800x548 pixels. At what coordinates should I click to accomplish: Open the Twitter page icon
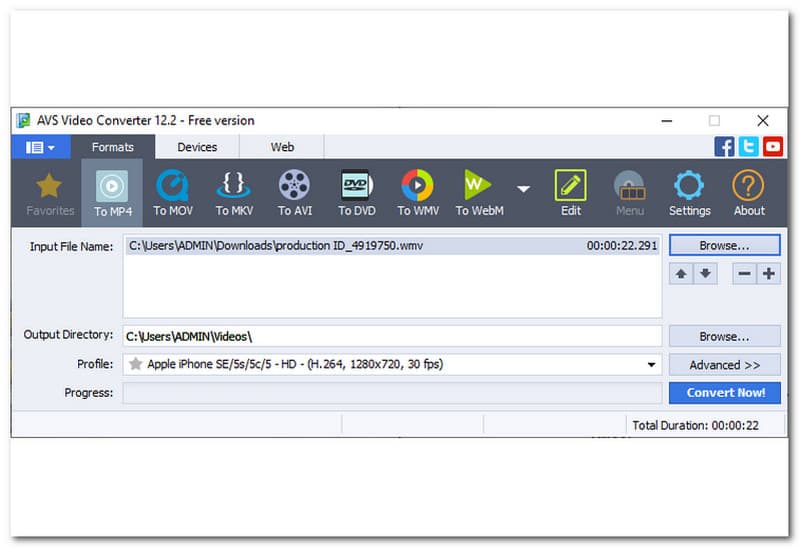(748, 147)
